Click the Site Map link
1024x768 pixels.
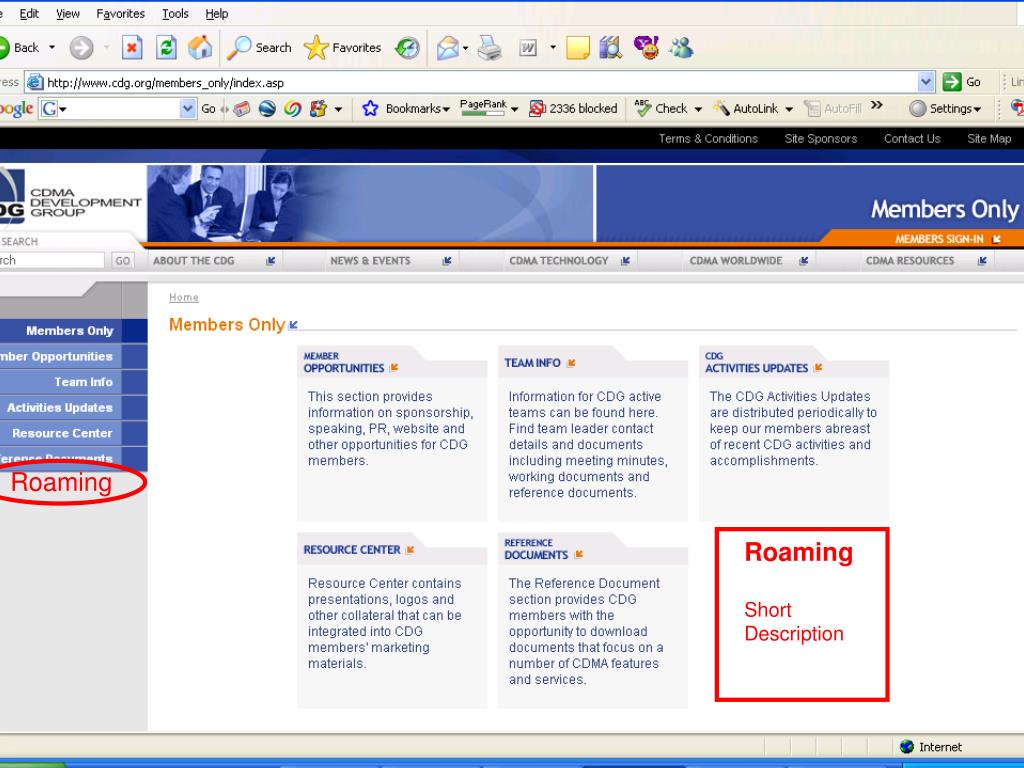[x=989, y=138]
